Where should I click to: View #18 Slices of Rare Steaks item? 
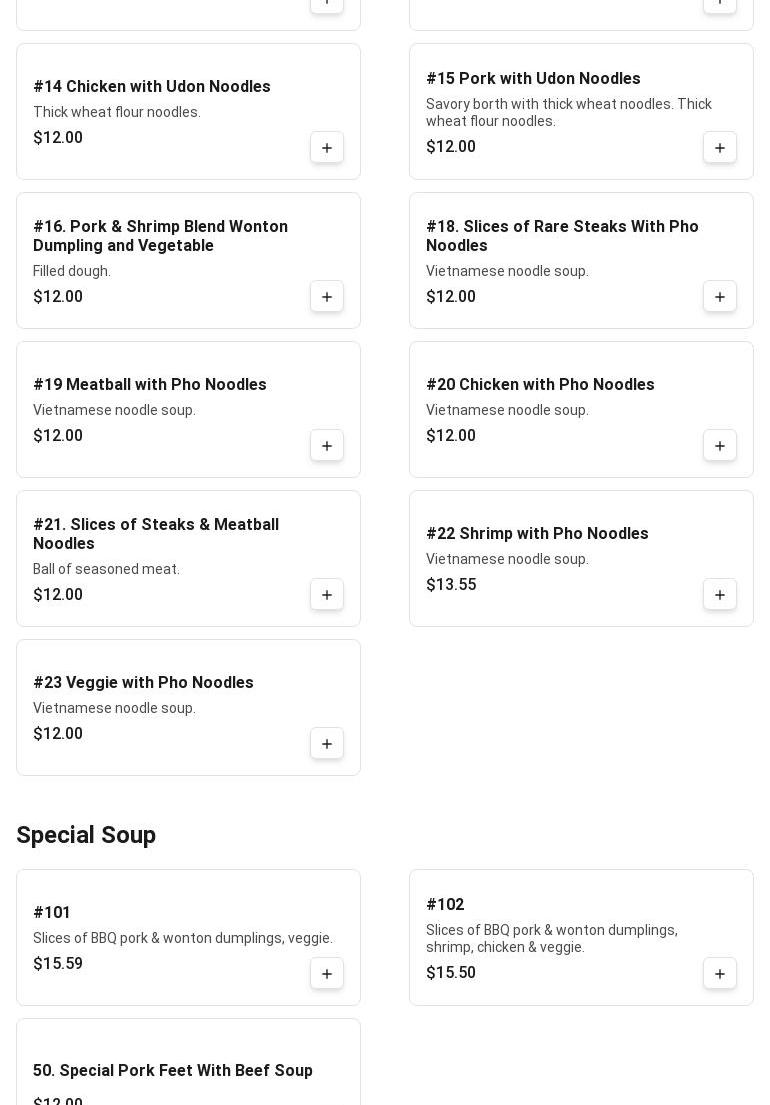pyautogui.click(x=562, y=235)
